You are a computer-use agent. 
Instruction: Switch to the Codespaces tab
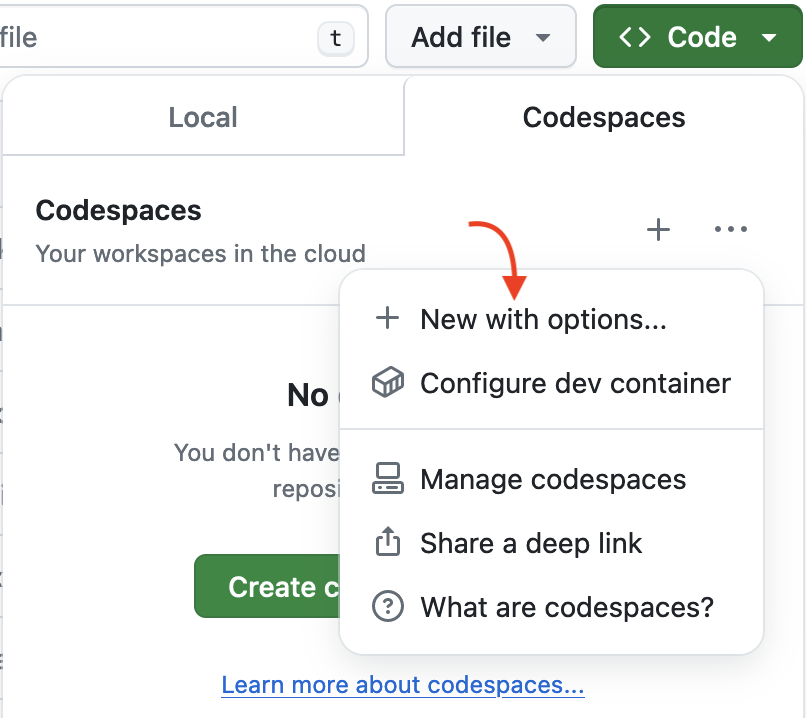click(x=603, y=117)
